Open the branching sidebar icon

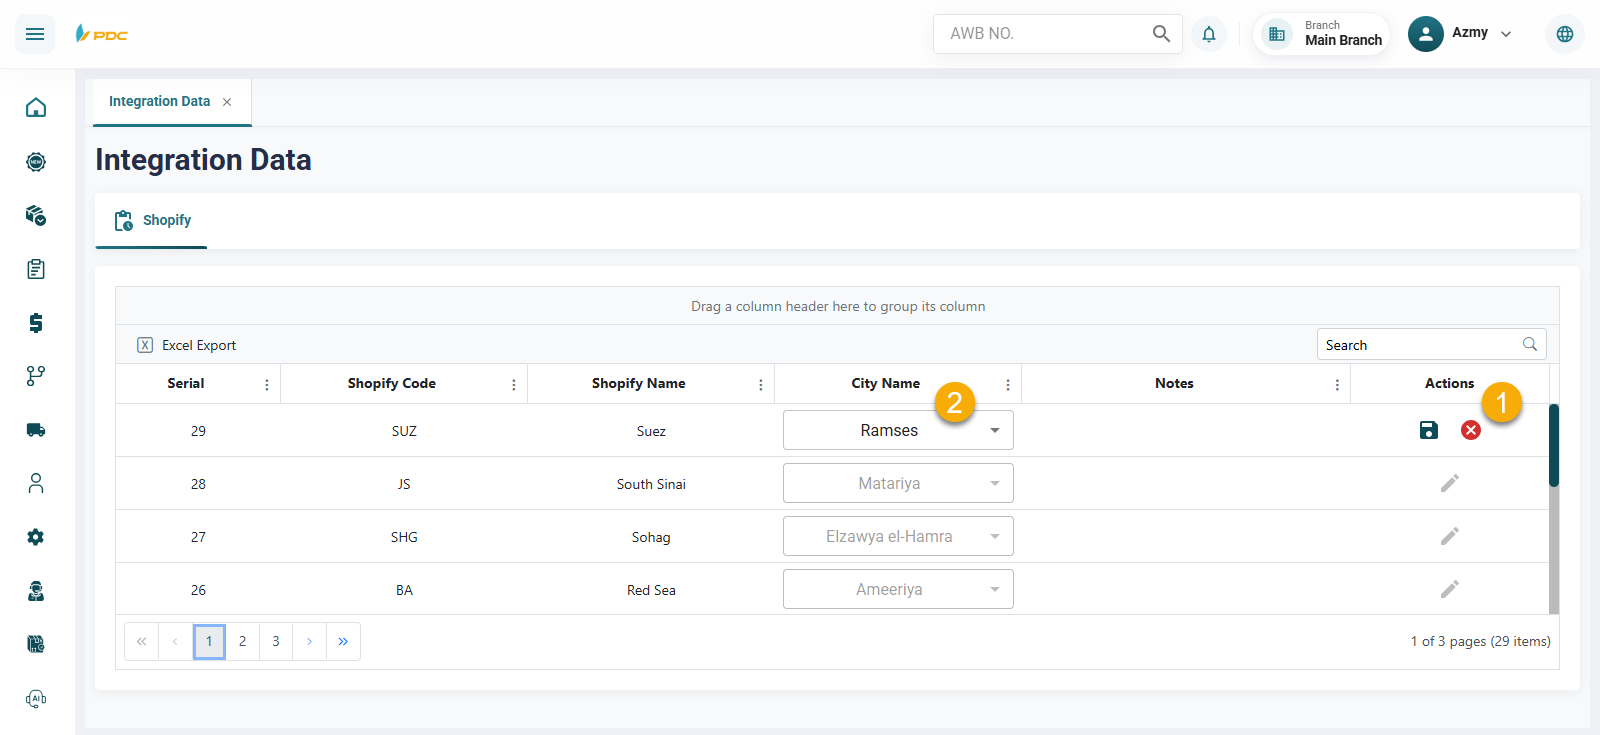pos(36,376)
